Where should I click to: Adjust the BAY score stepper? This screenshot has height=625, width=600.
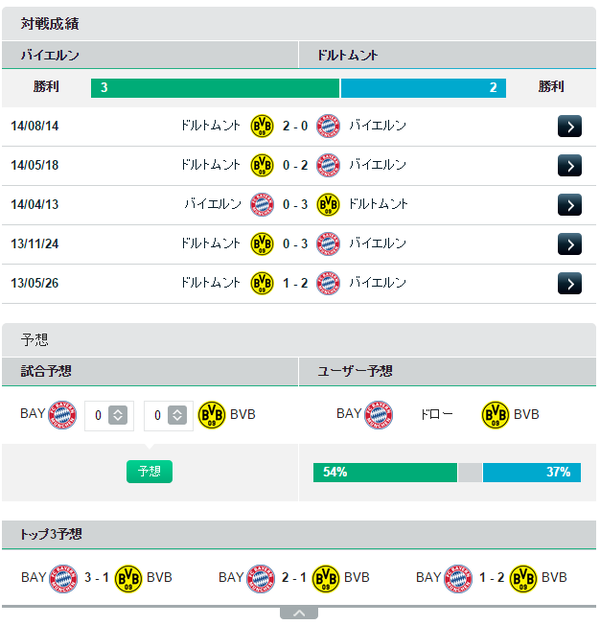(x=118, y=416)
